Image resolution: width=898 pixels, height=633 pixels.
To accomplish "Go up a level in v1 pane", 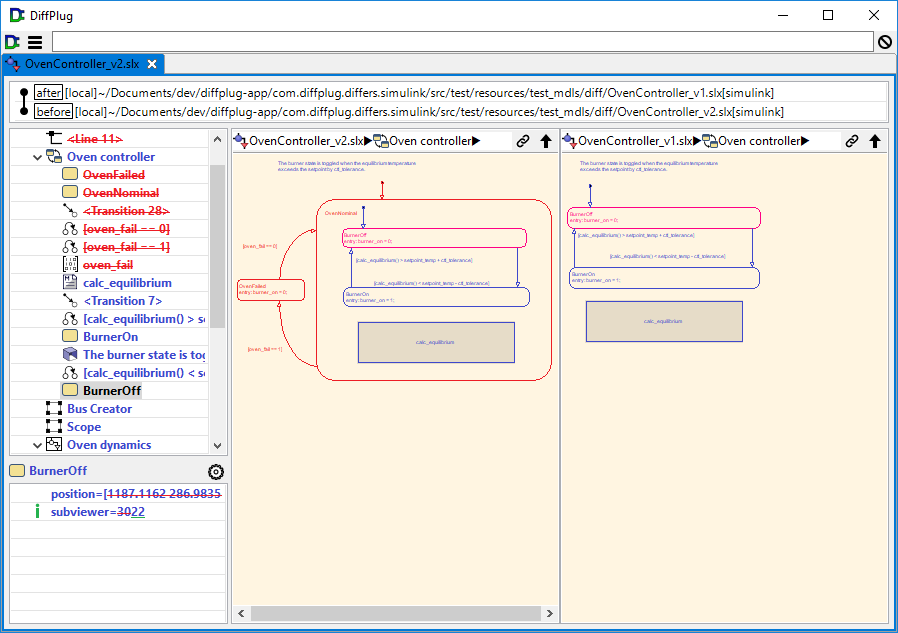I will tap(875, 141).
